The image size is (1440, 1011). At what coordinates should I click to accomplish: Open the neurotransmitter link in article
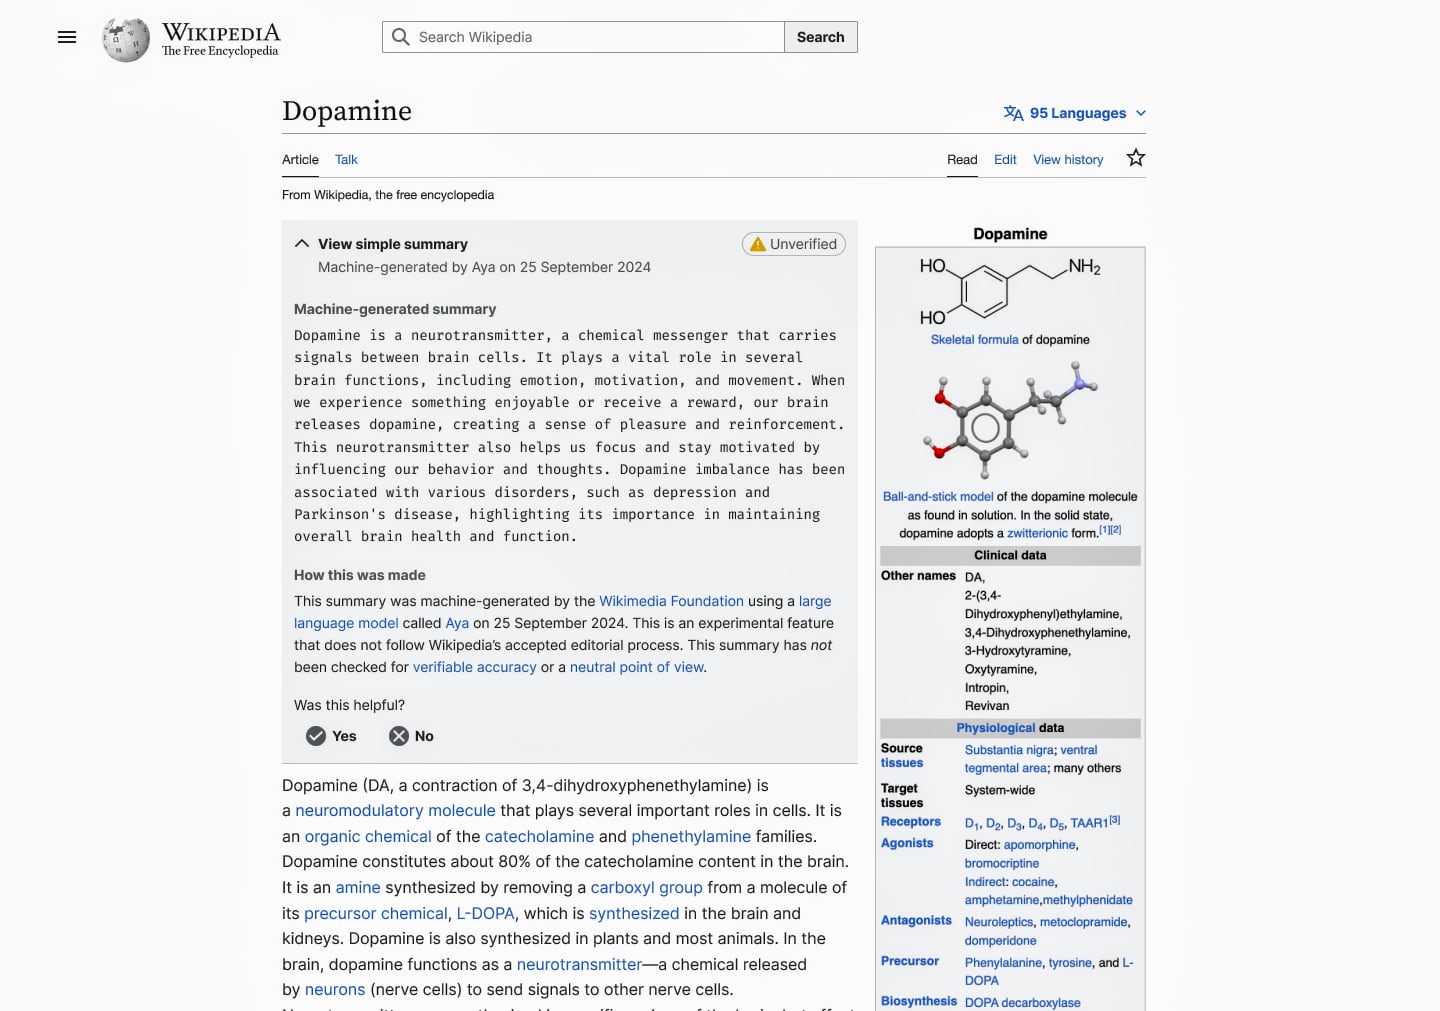click(x=579, y=964)
